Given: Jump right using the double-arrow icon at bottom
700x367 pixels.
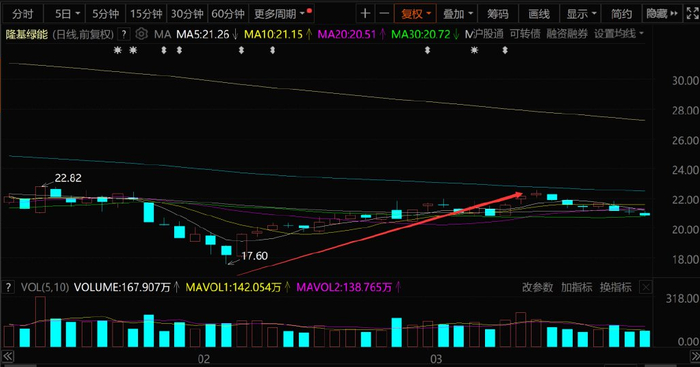Looking at the screenshot, I should click(695, 356).
